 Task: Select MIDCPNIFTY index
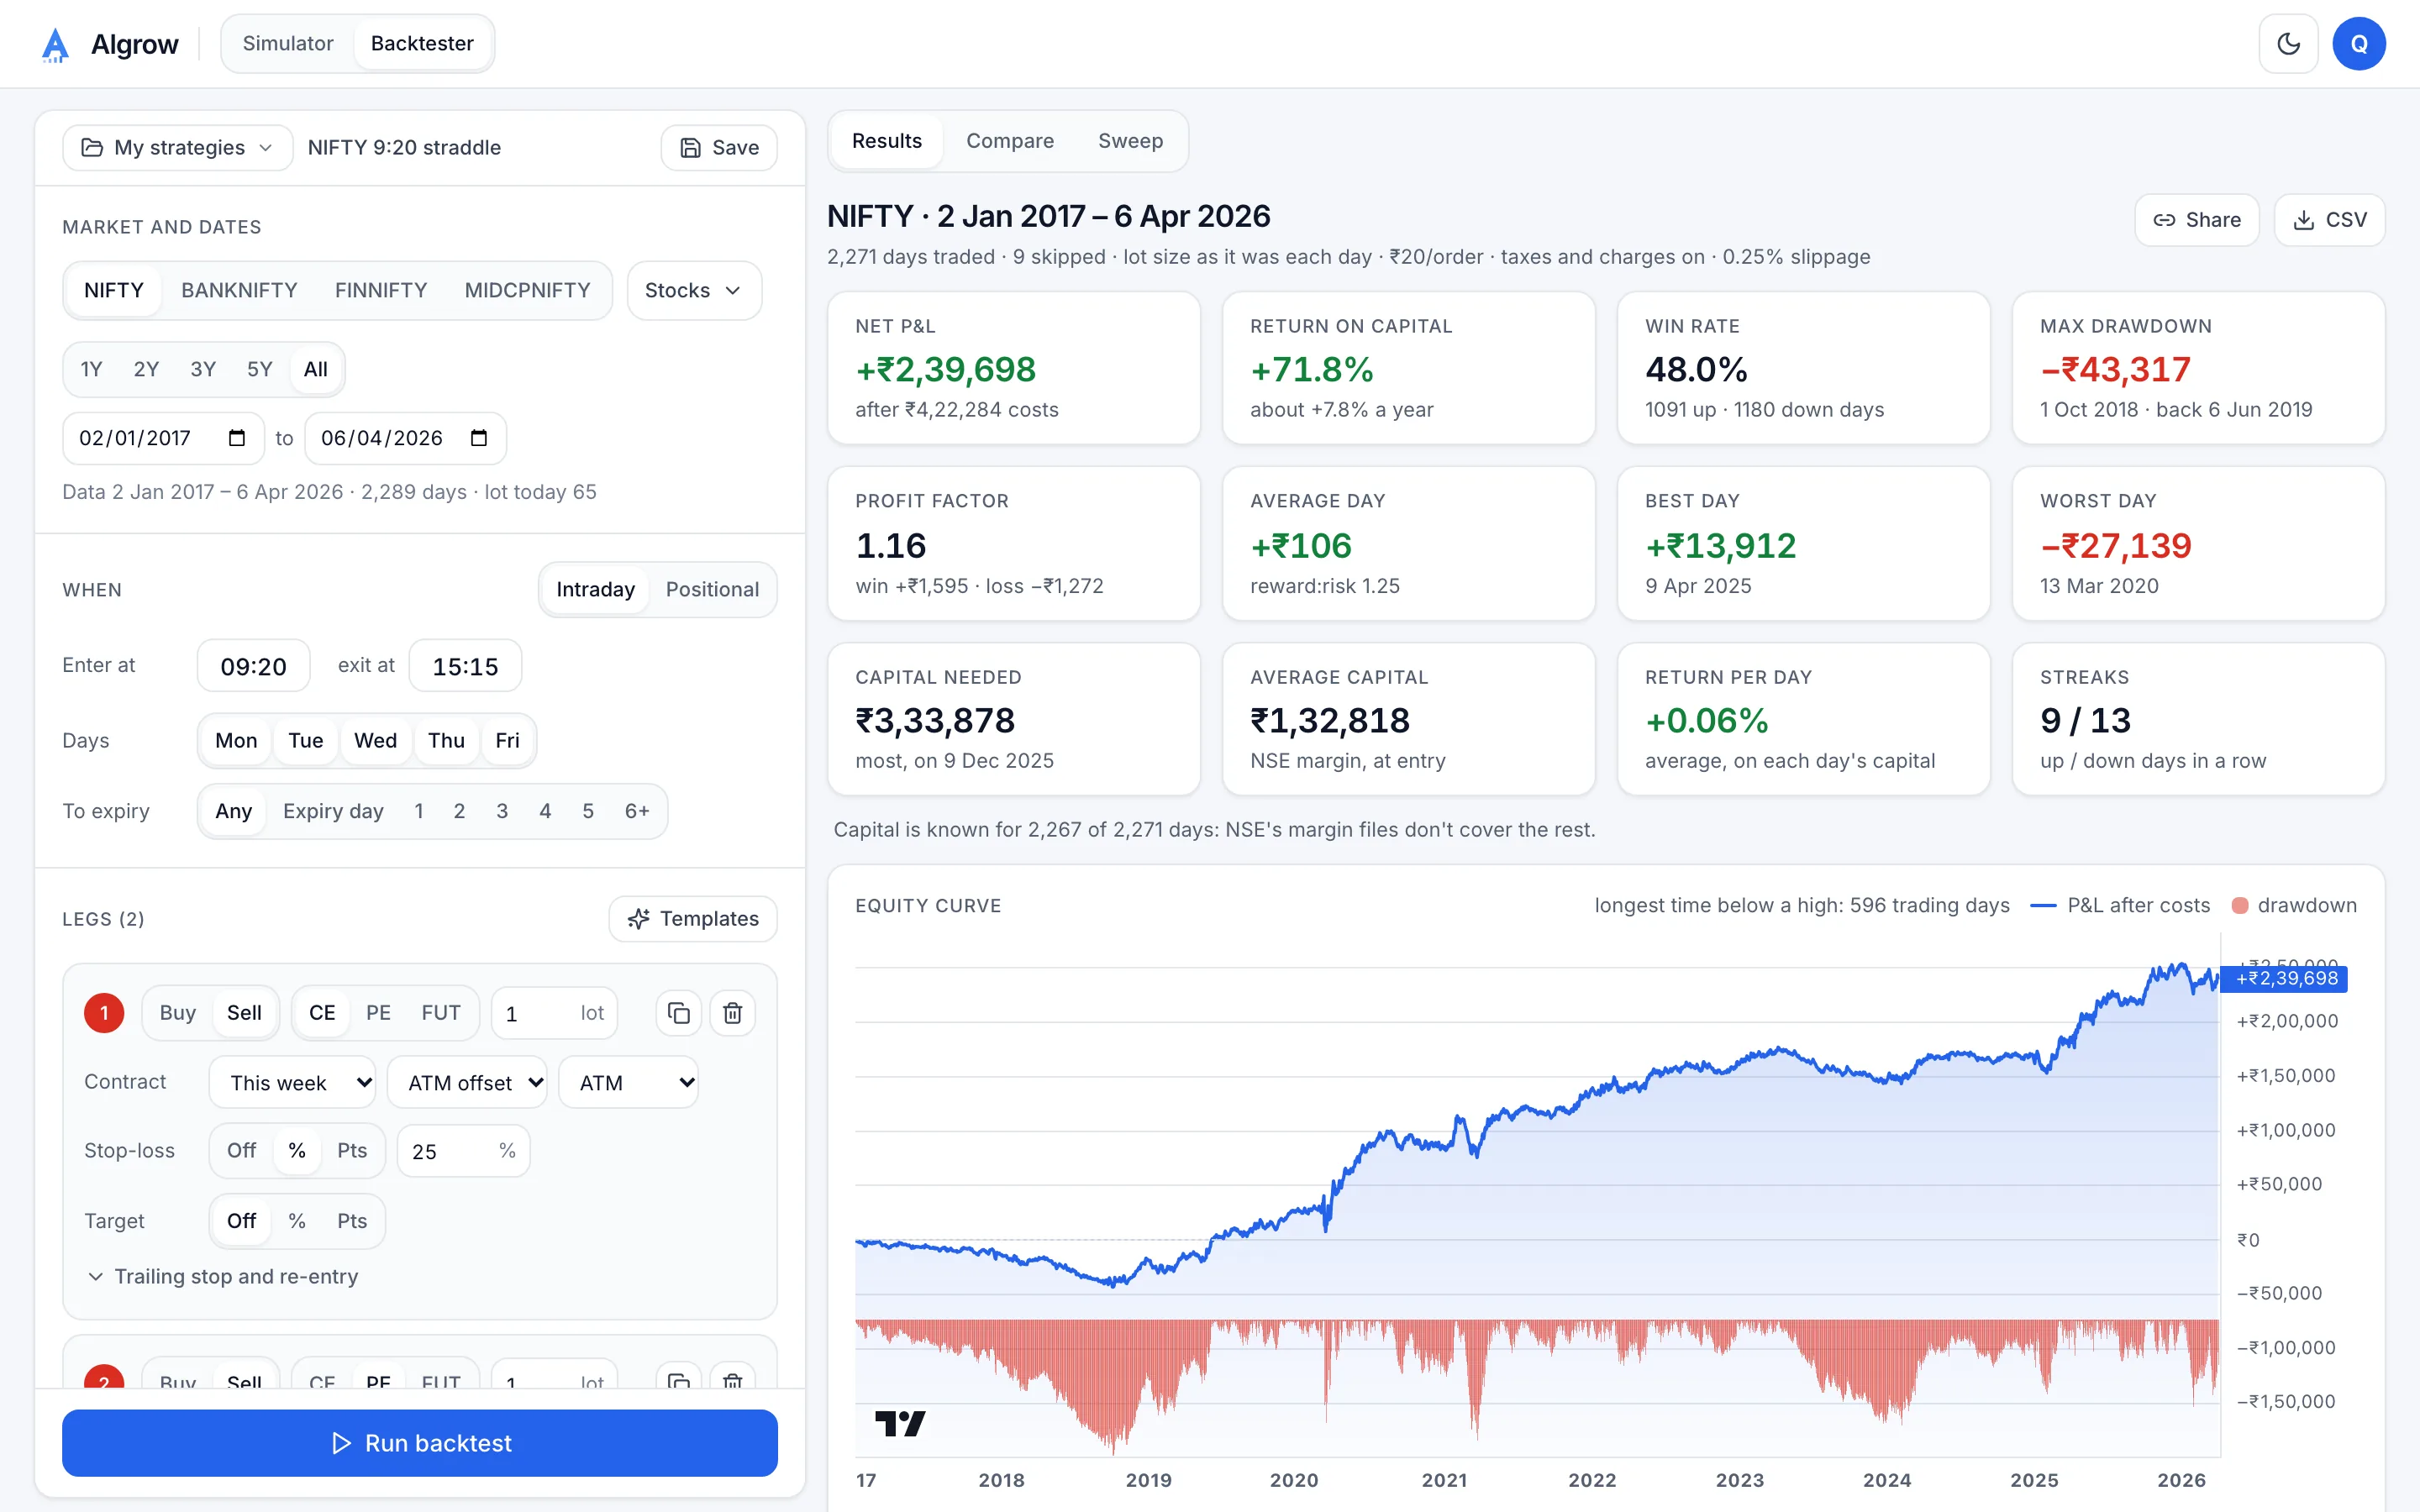coord(527,290)
